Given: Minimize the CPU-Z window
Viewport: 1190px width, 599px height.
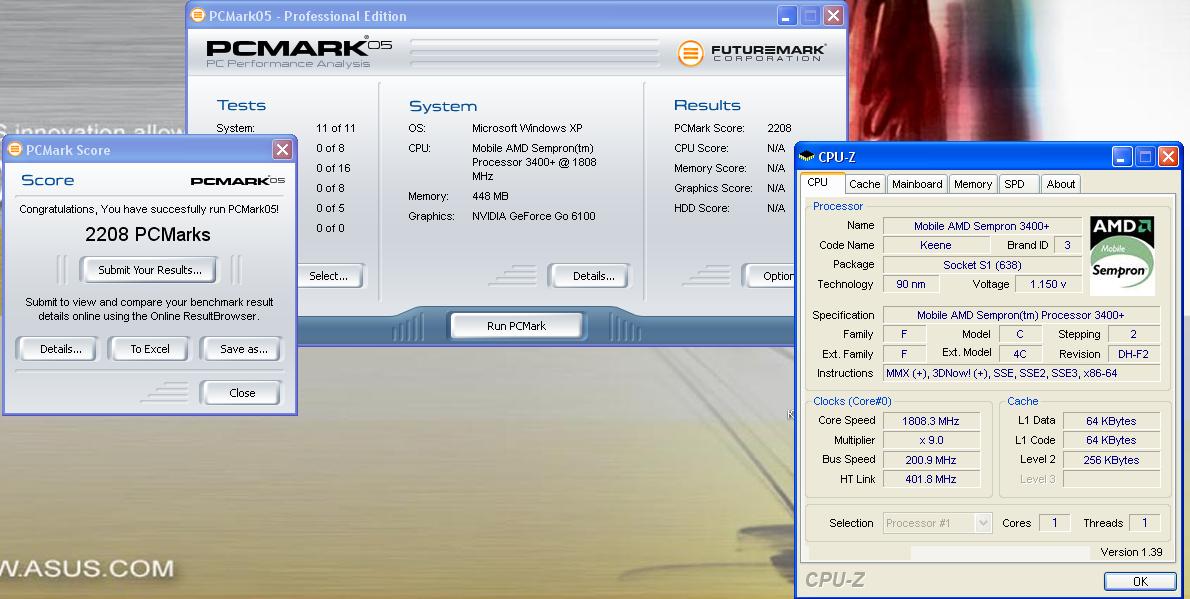Looking at the screenshot, I should (1122, 157).
